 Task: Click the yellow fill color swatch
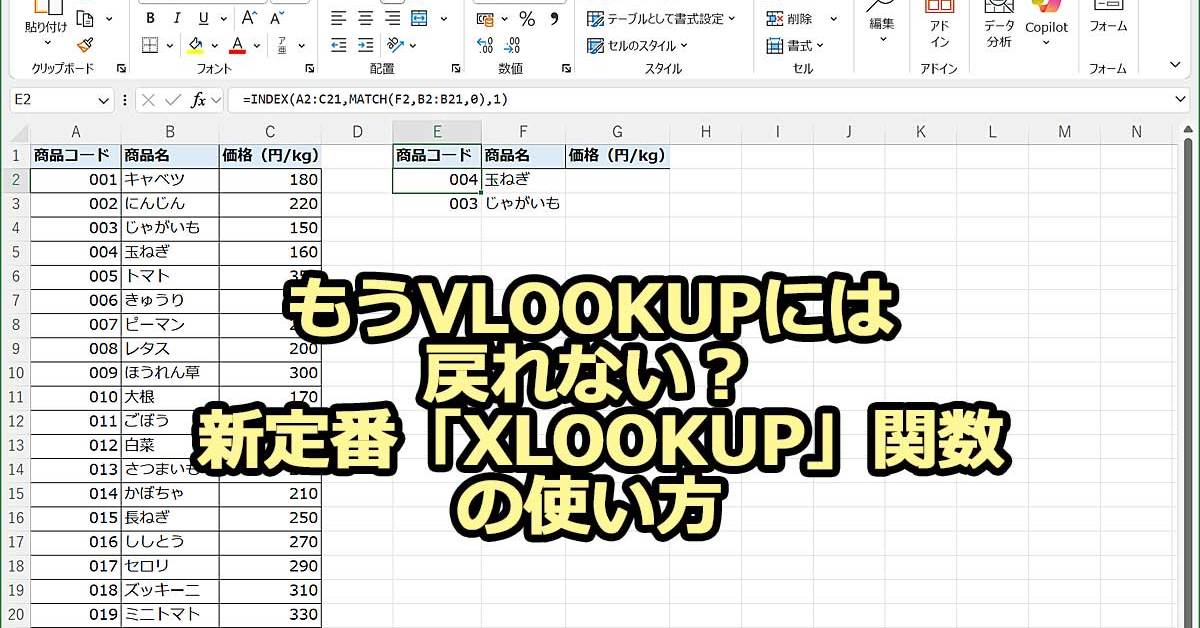click(196, 45)
